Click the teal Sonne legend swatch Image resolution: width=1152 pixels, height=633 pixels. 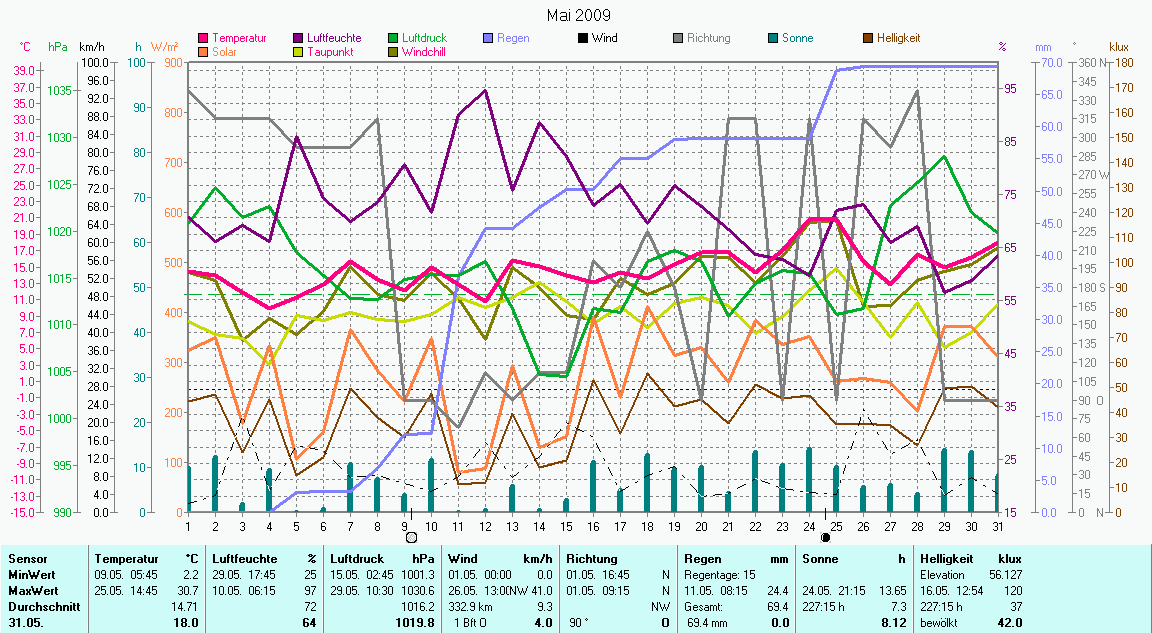tap(773, 38)
